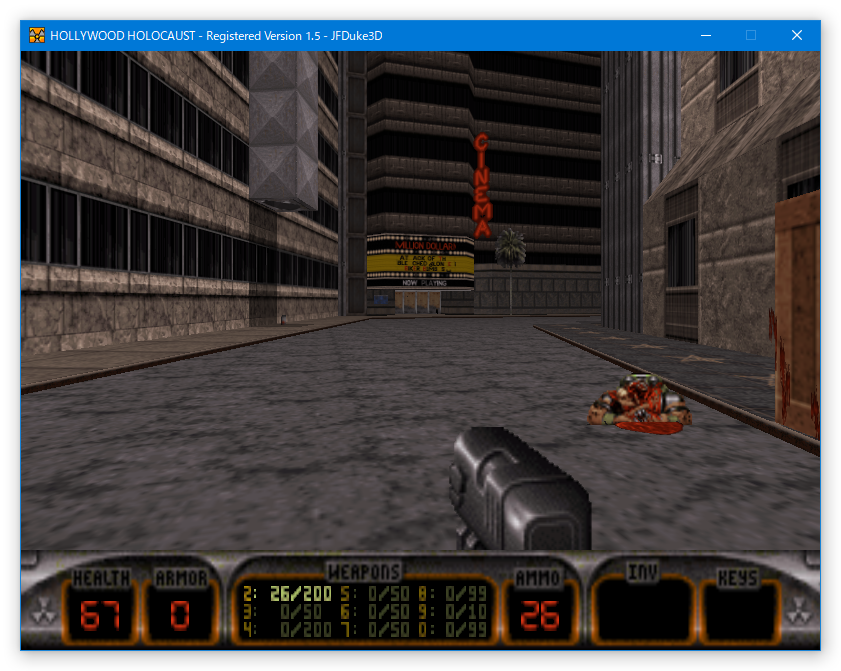
Task: Select weapon slot 6 showing 0/50
Action: click(374, 611)
